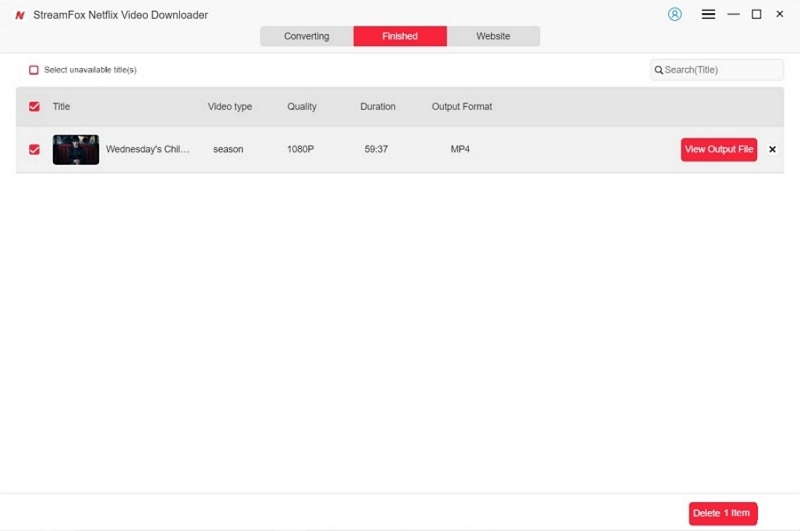Click the magnifier icon in the search box
Image resolution: width=800 pixels, height=531 pixels.
coord(659,70)
